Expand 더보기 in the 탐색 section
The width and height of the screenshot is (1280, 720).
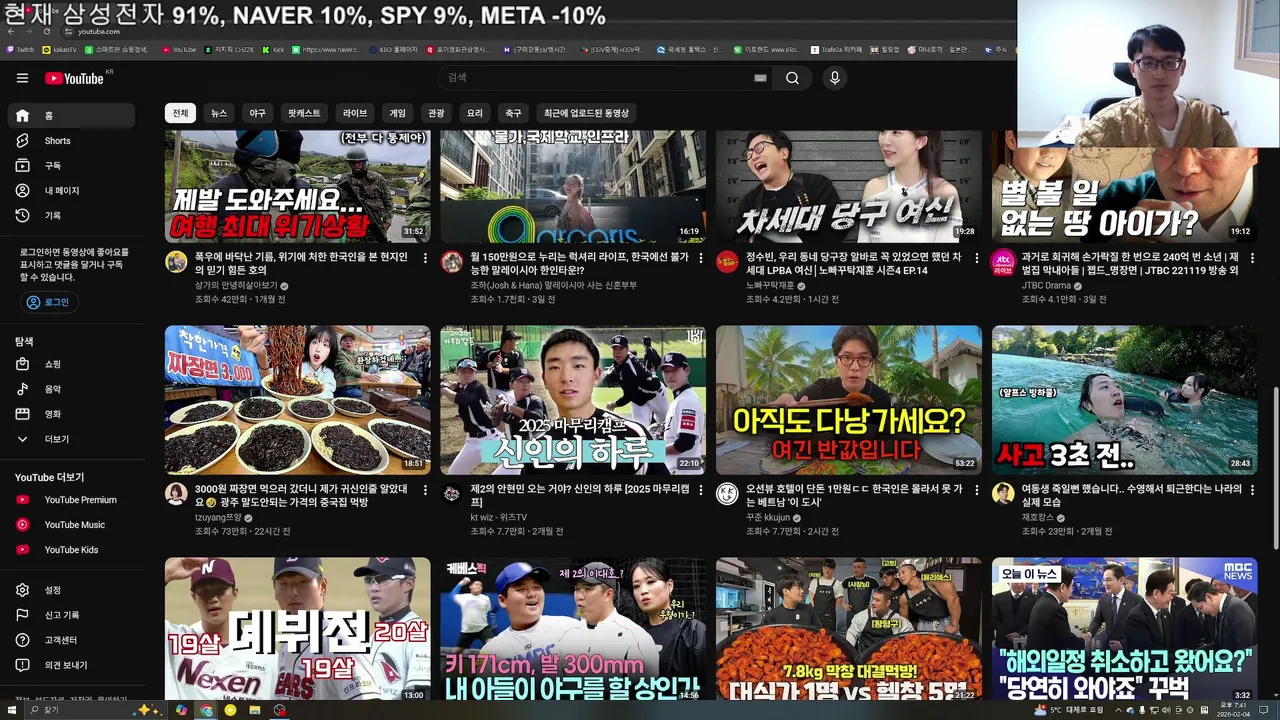click(72, 439)
